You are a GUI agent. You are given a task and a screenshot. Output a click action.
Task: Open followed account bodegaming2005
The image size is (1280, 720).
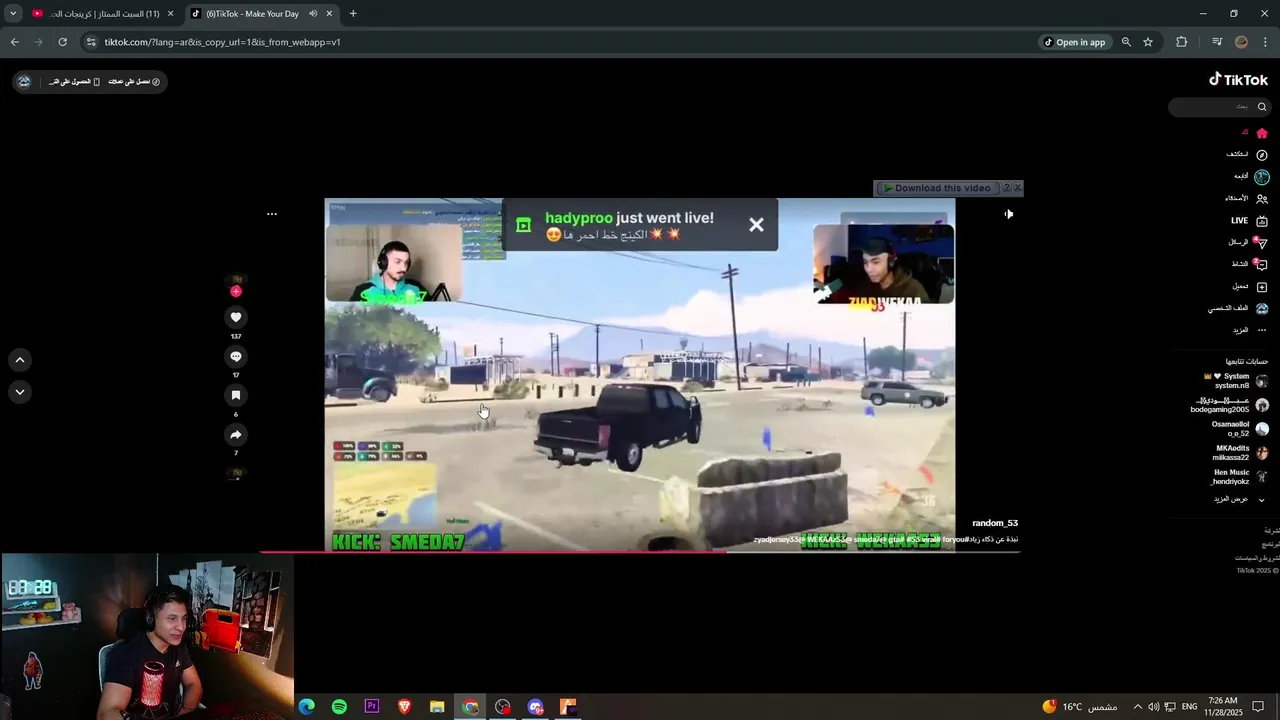tap(1230, 405)
